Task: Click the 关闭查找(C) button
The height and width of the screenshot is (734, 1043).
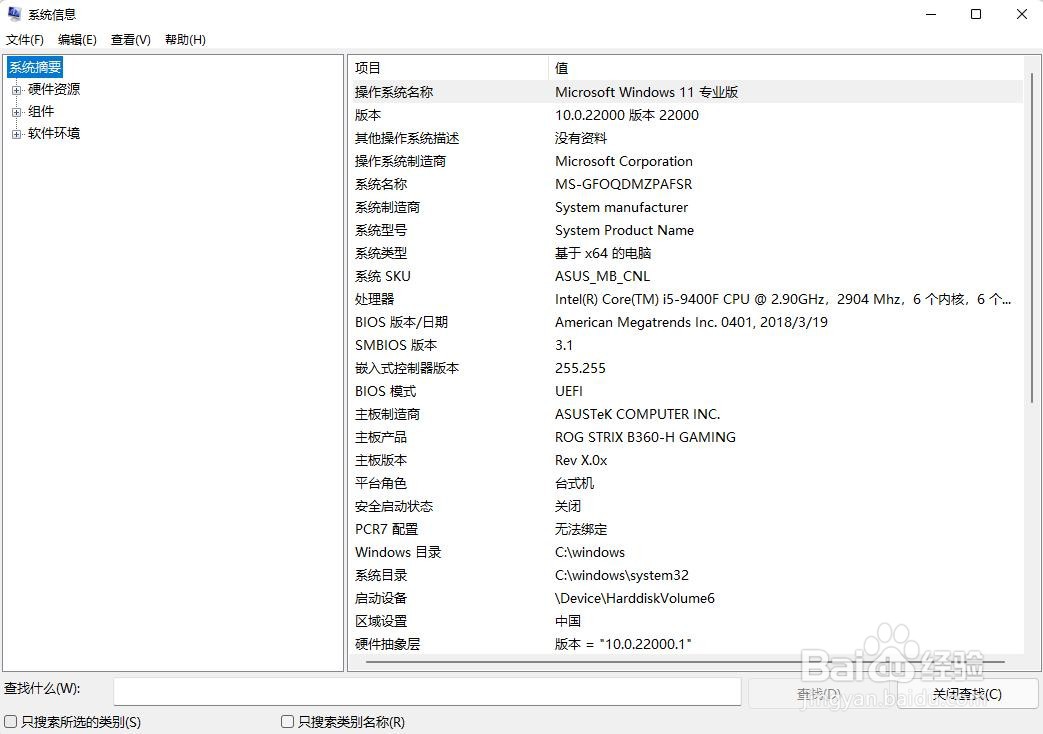Action: [x=967, y=694]
